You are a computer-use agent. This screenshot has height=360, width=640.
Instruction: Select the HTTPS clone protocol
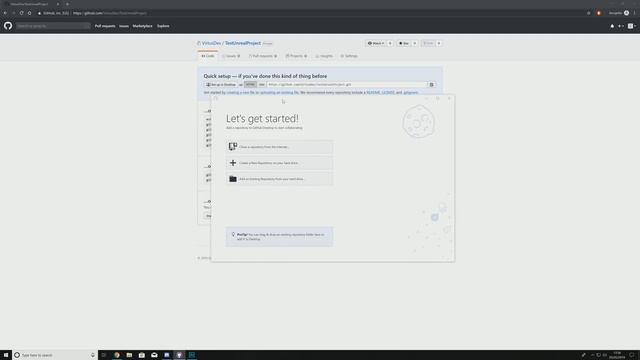(250, 84)
